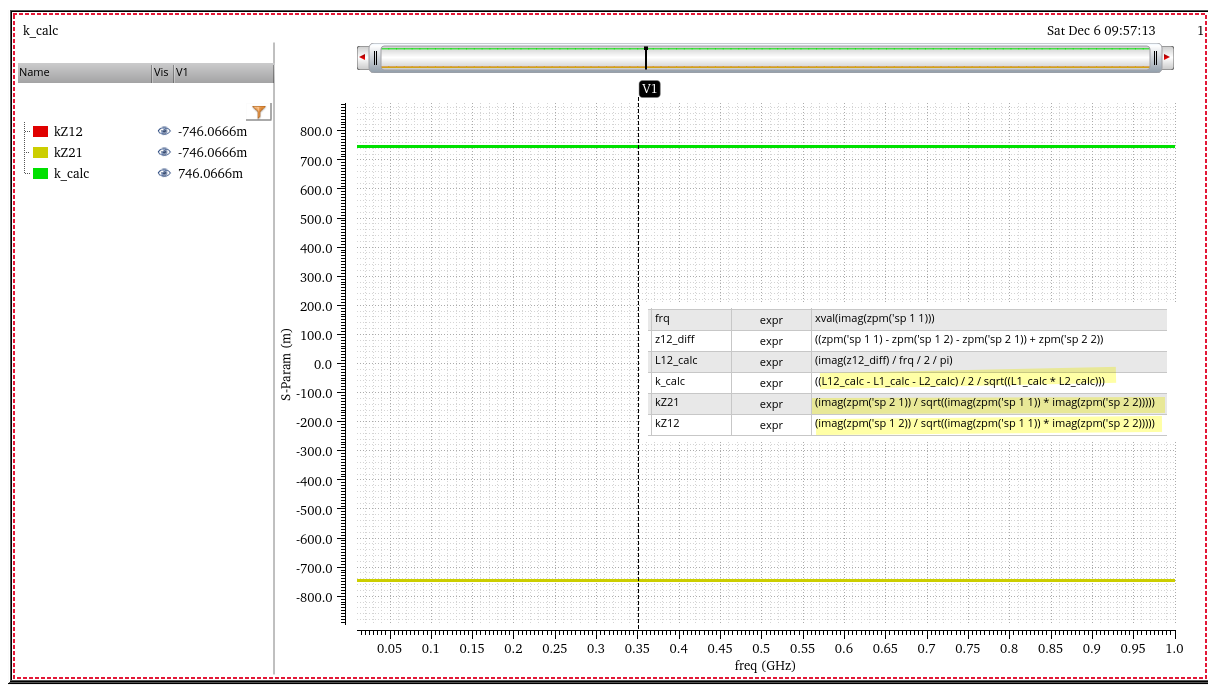Click the right red scroll arrow
This screenshot has height=691, width=1214.
[x=1167, y=58]
